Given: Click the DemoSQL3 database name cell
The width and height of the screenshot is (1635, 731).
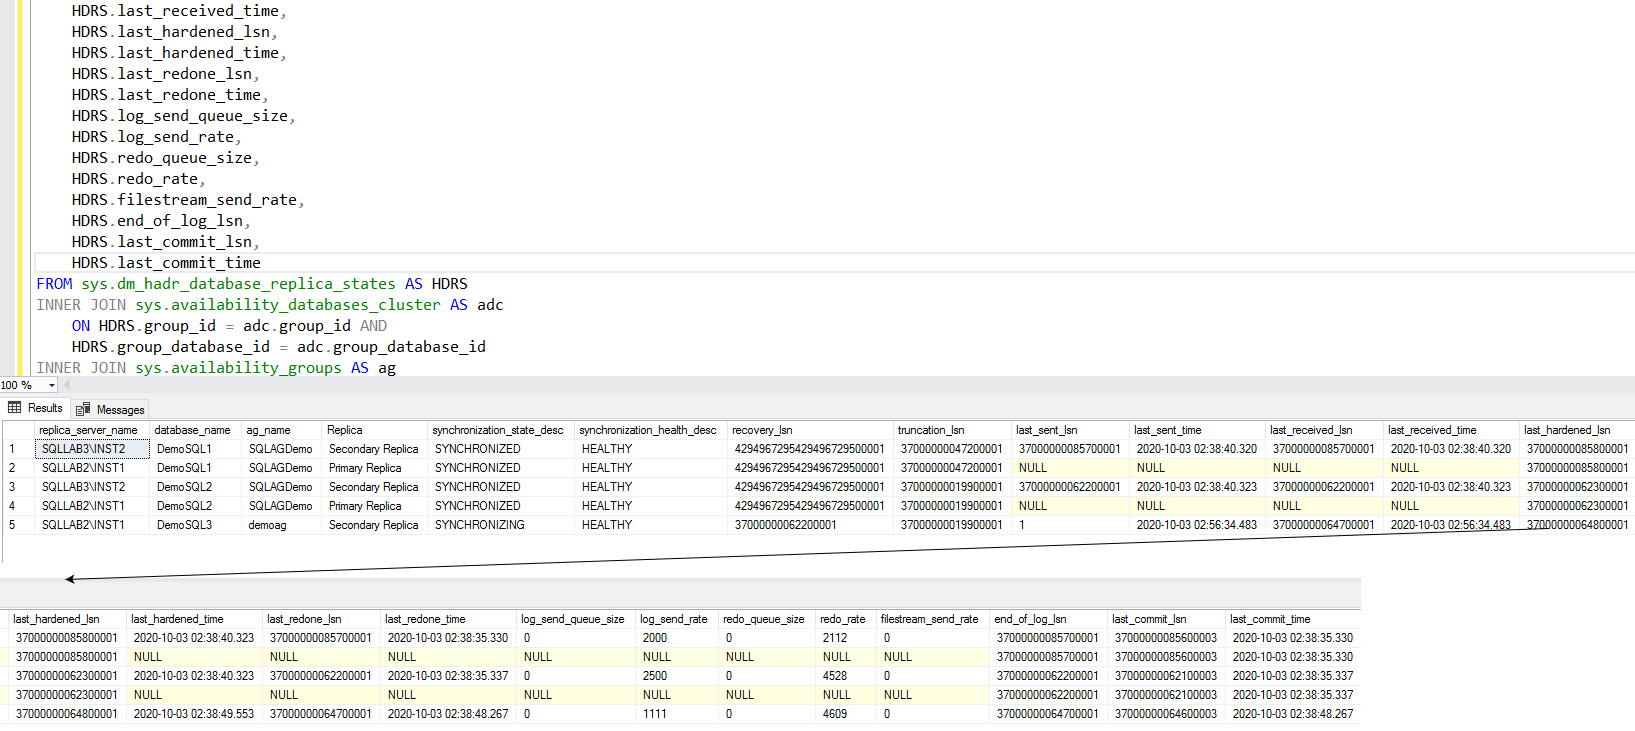Looking at the screenshot, I should pyautogui.click(x=184, y=525).
